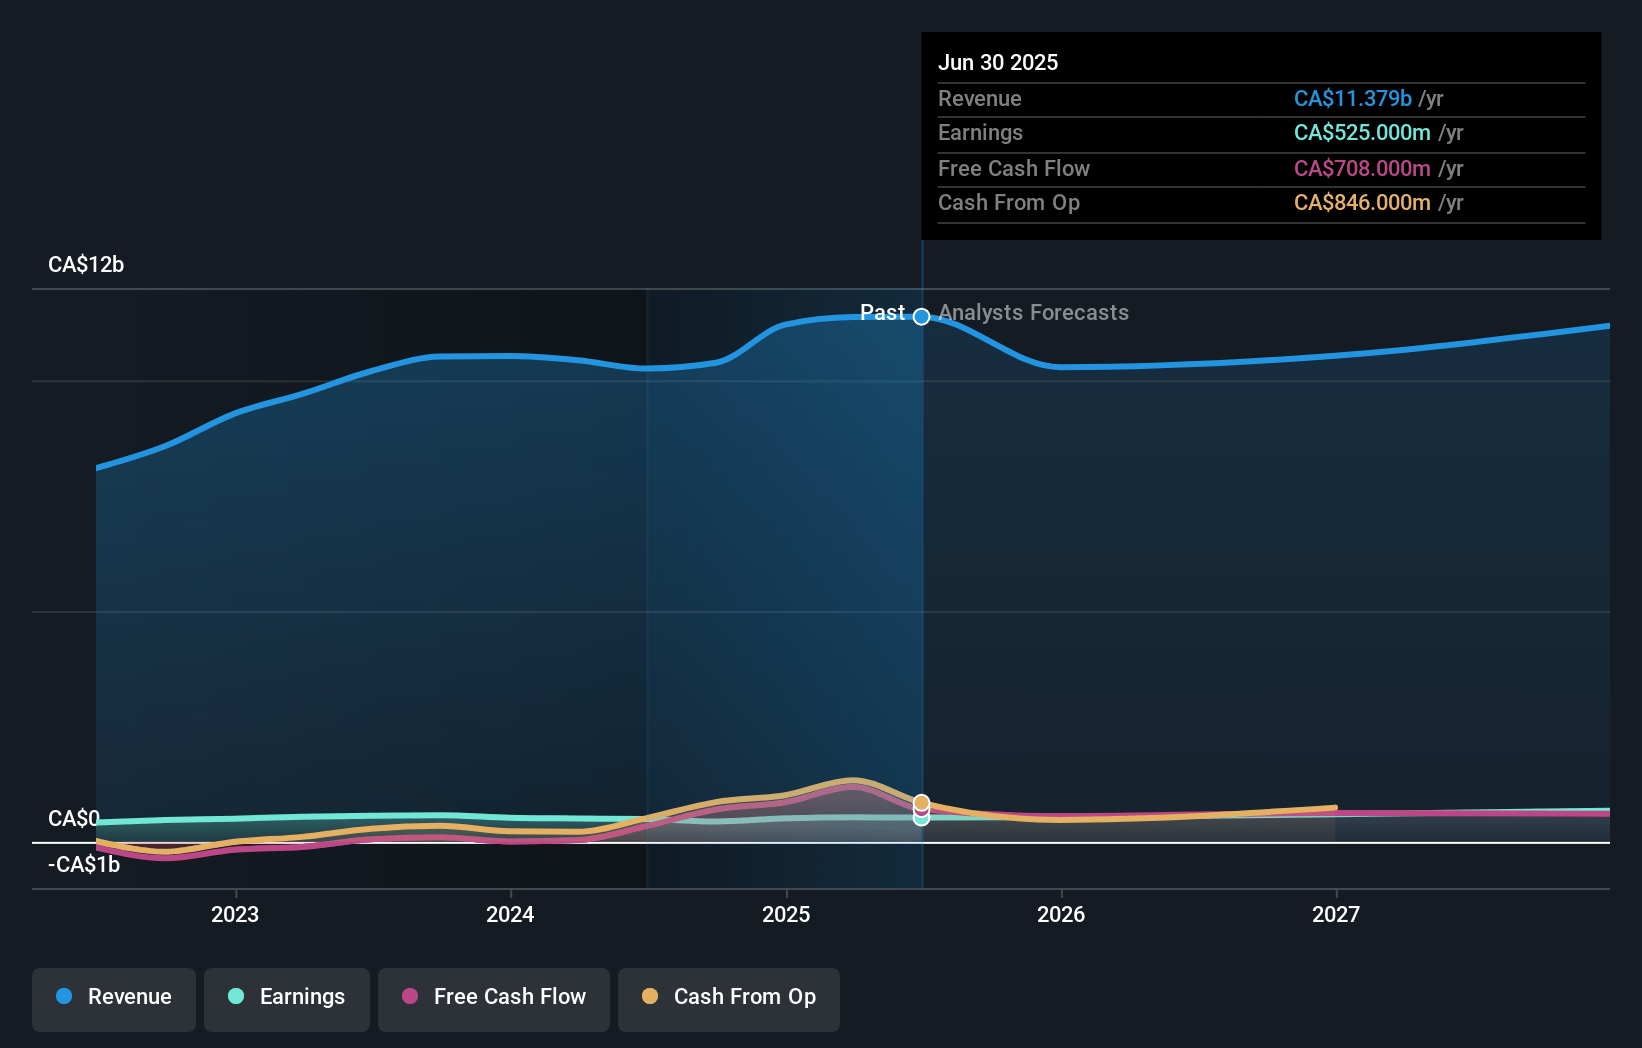Click the revenue value CA$11.379b in tooltip
This screenshot has width=1642, height=1048.
(x=1353, y=98)
